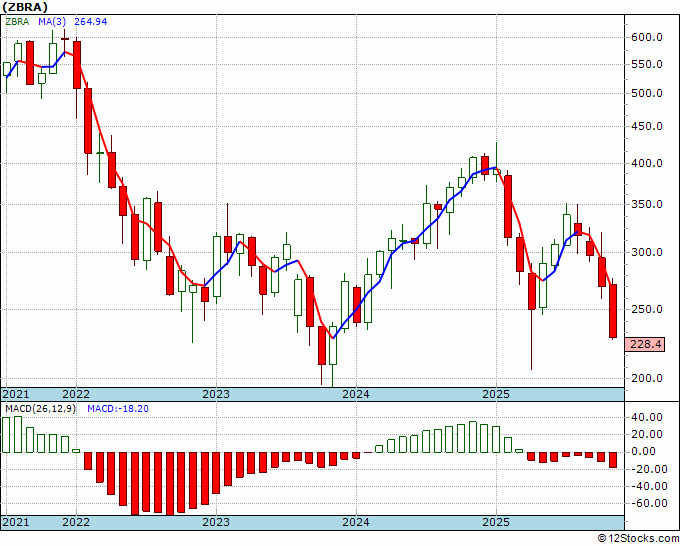680x546 pixels.
Task: Click 2025 on the MACD panel time axis
Action: click(496, 522)
